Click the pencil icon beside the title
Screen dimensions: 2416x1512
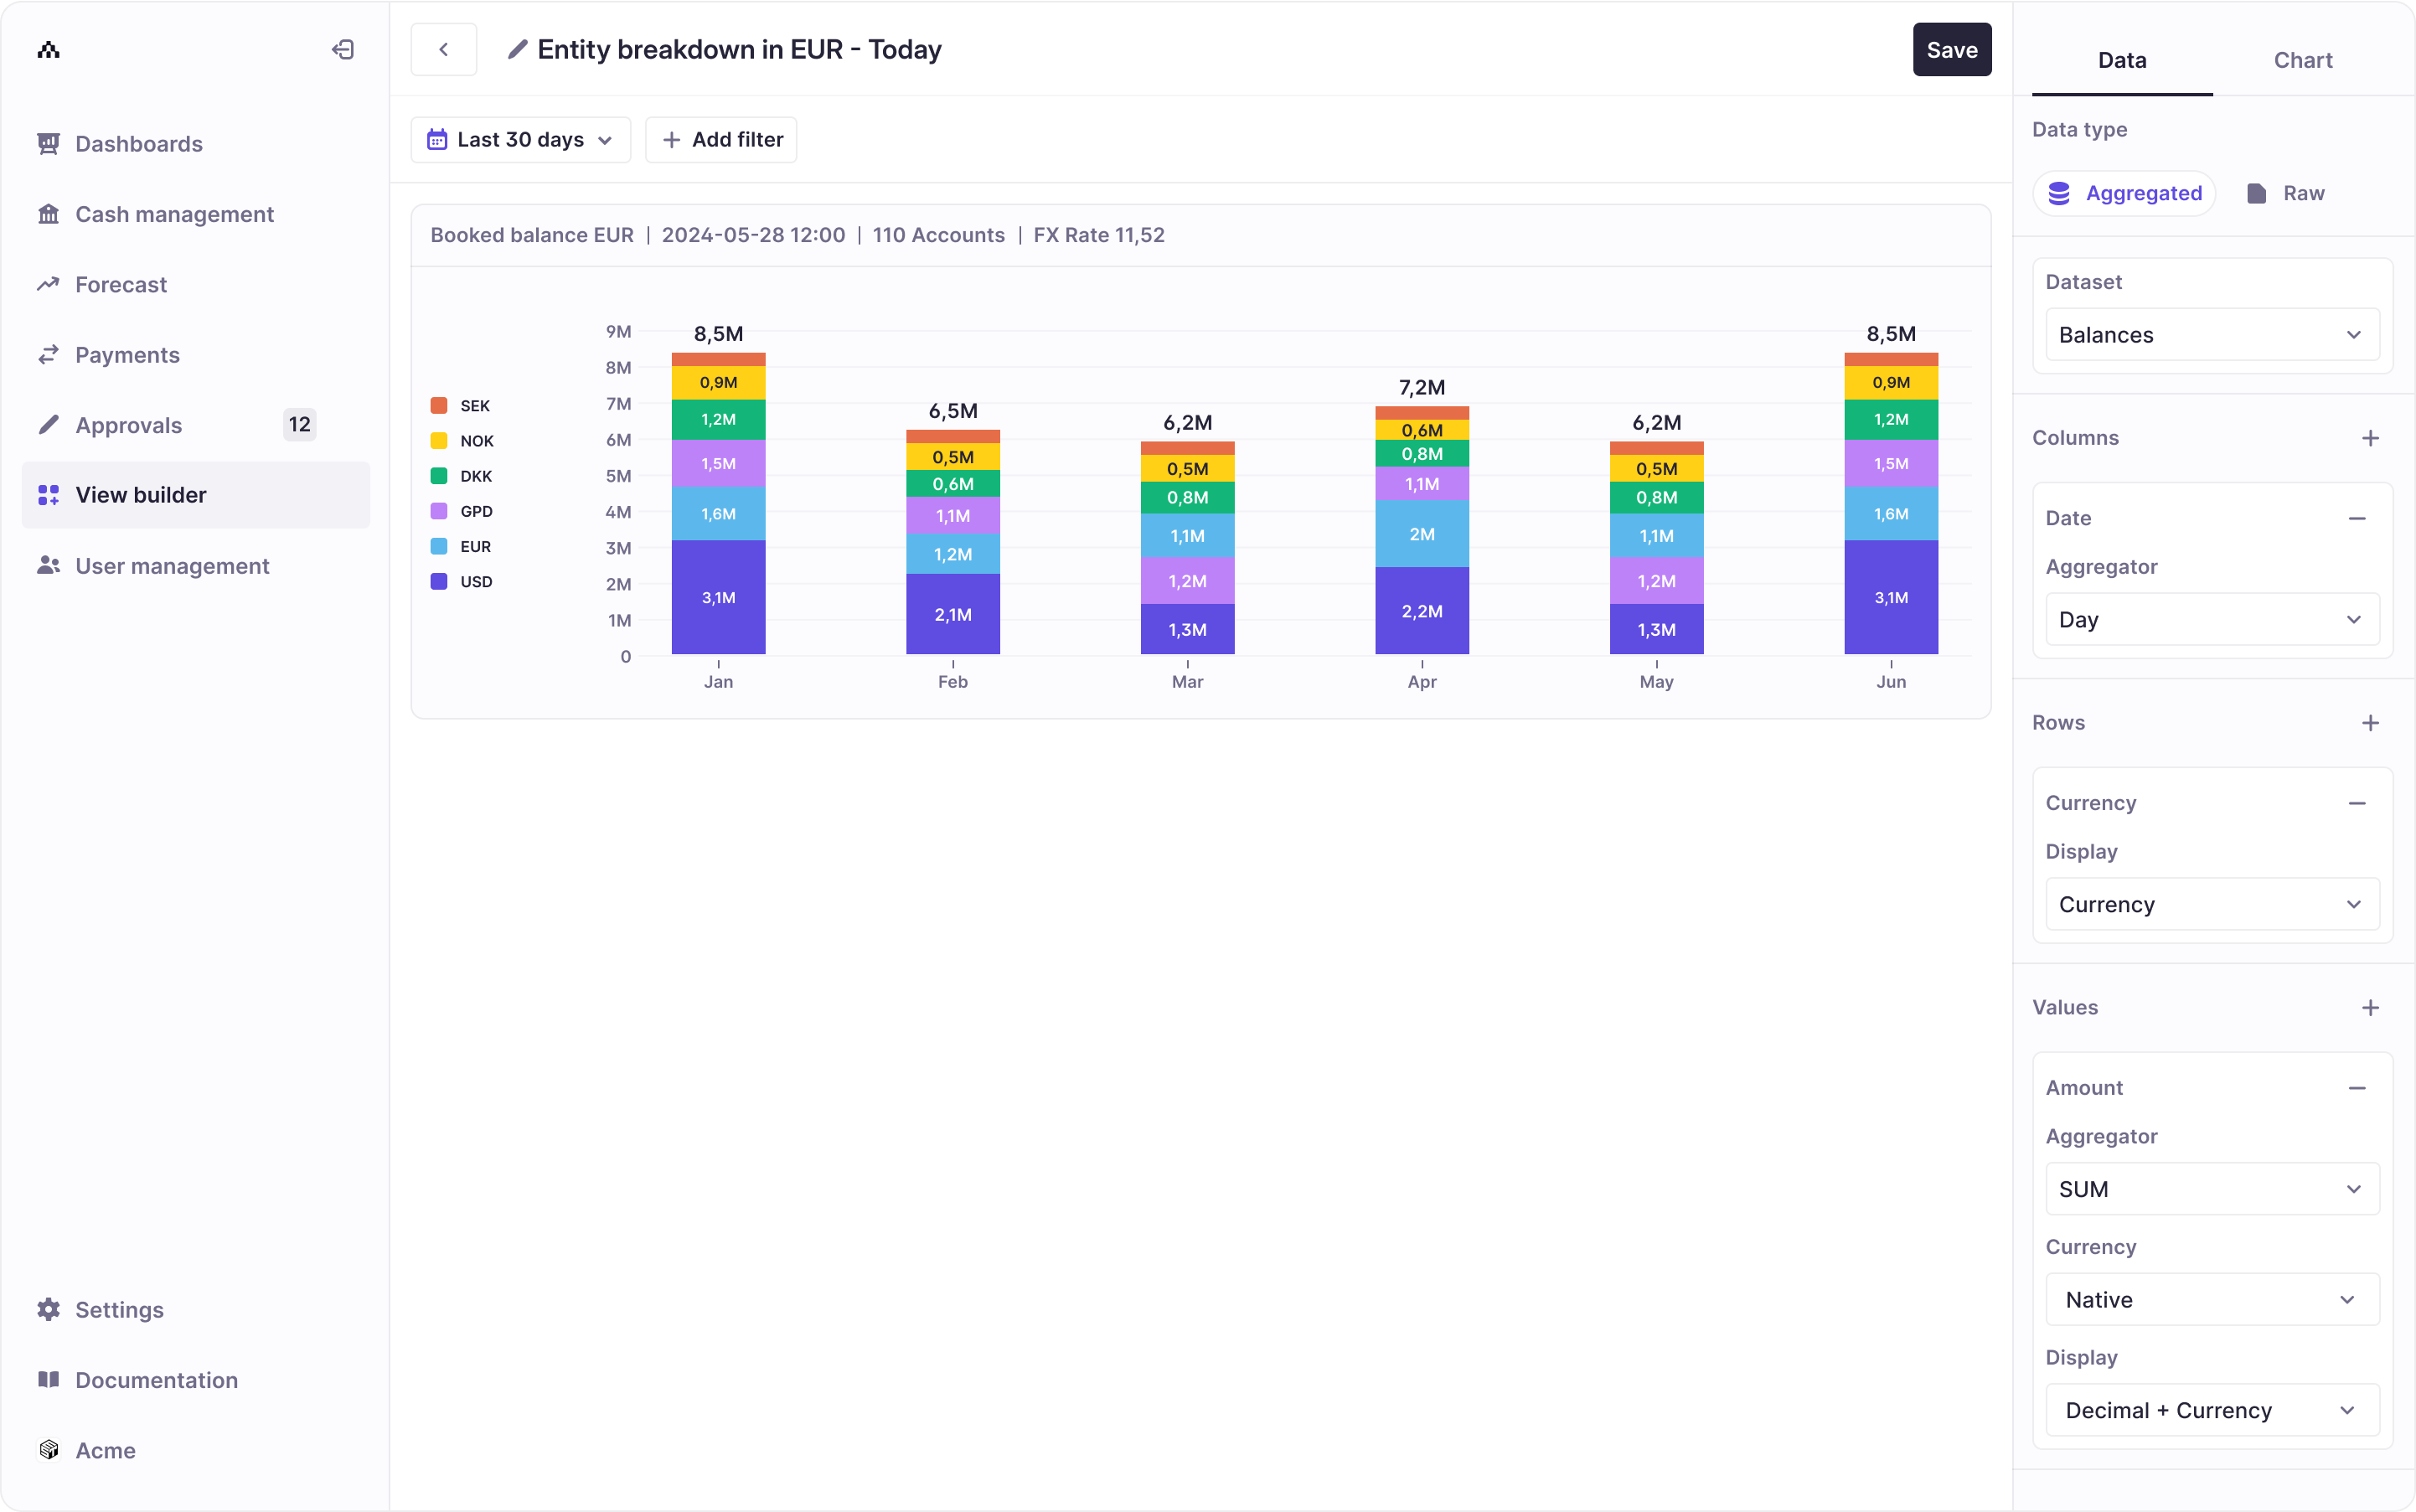click(x=517, y=49)
